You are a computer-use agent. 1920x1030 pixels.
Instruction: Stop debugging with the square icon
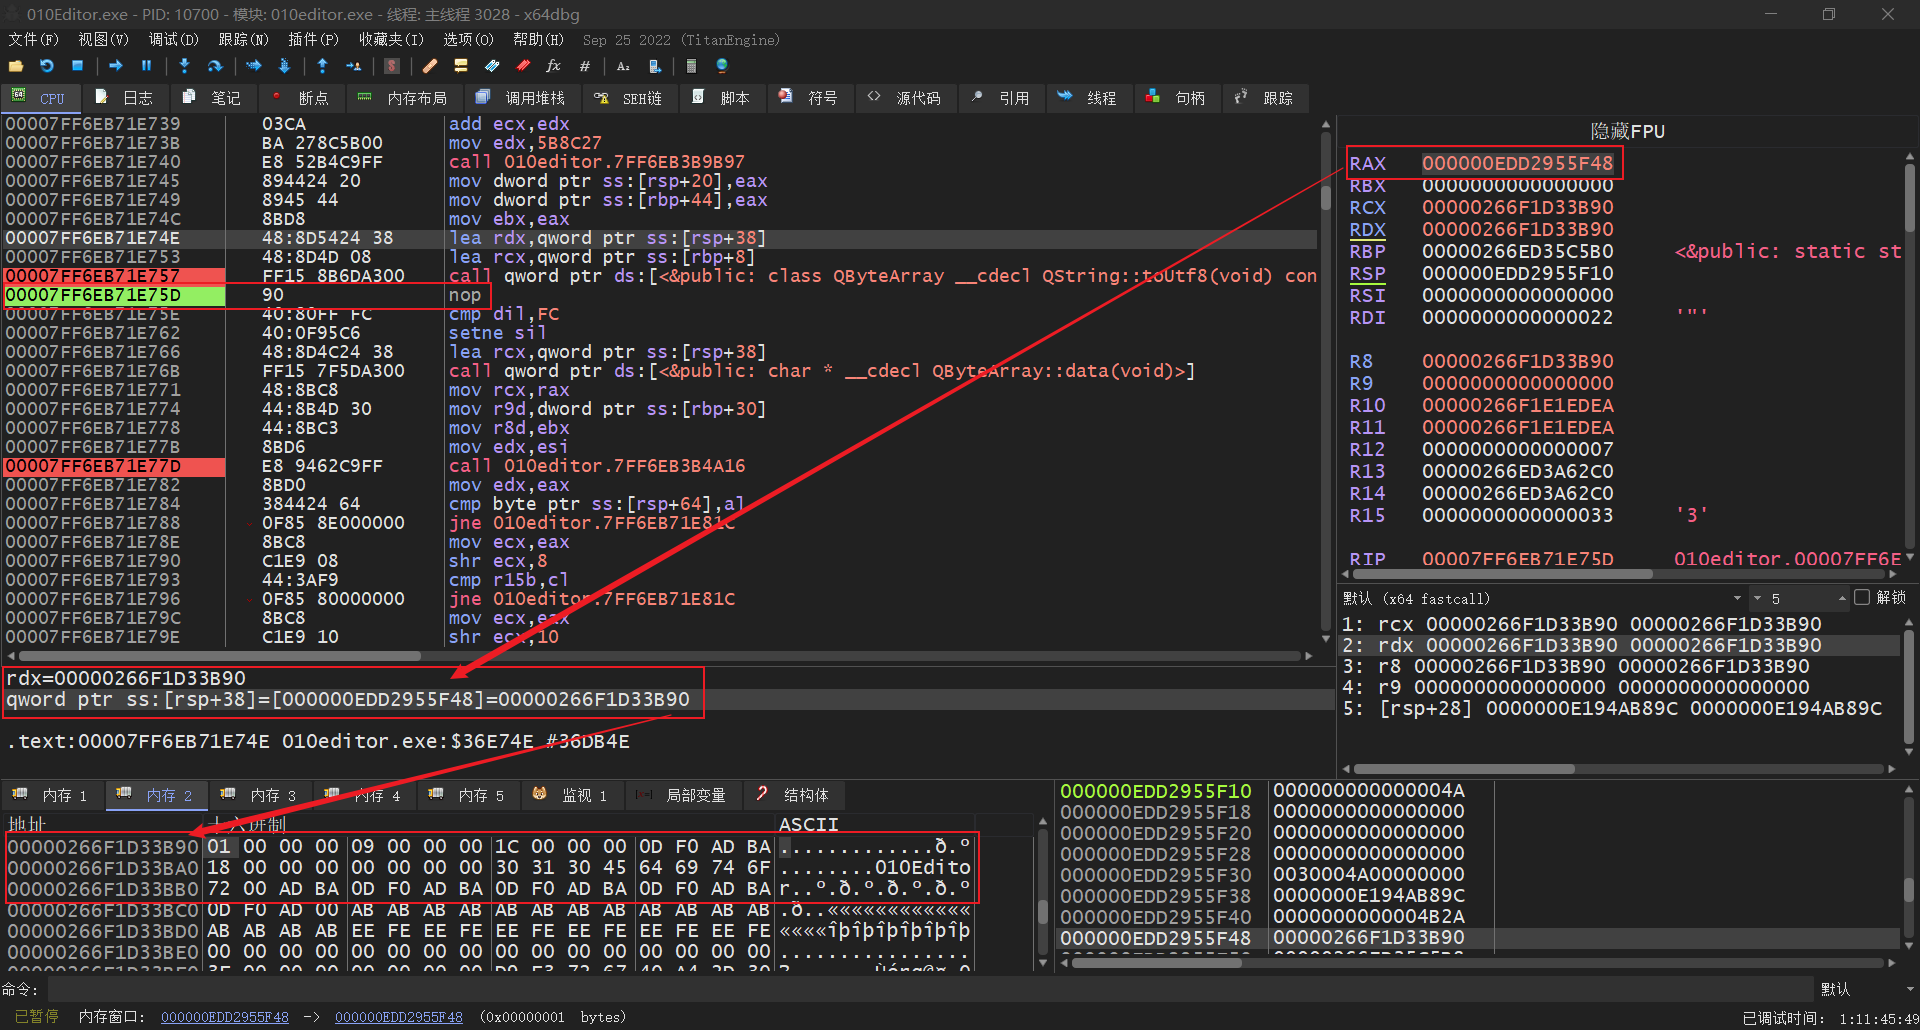click(x=77, y=66)
